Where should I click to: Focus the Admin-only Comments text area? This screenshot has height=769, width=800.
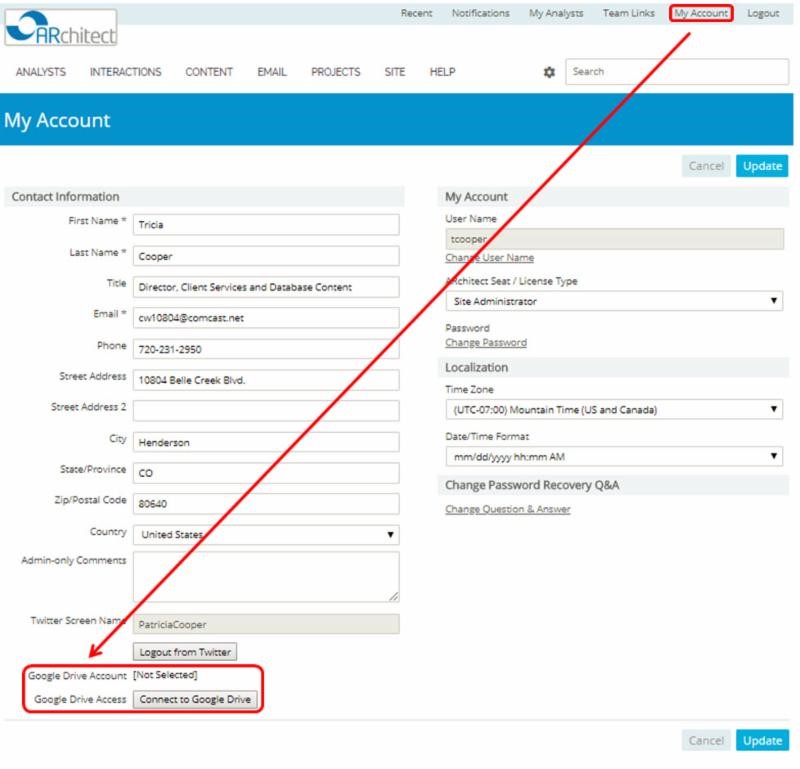[x=266, y=577]
